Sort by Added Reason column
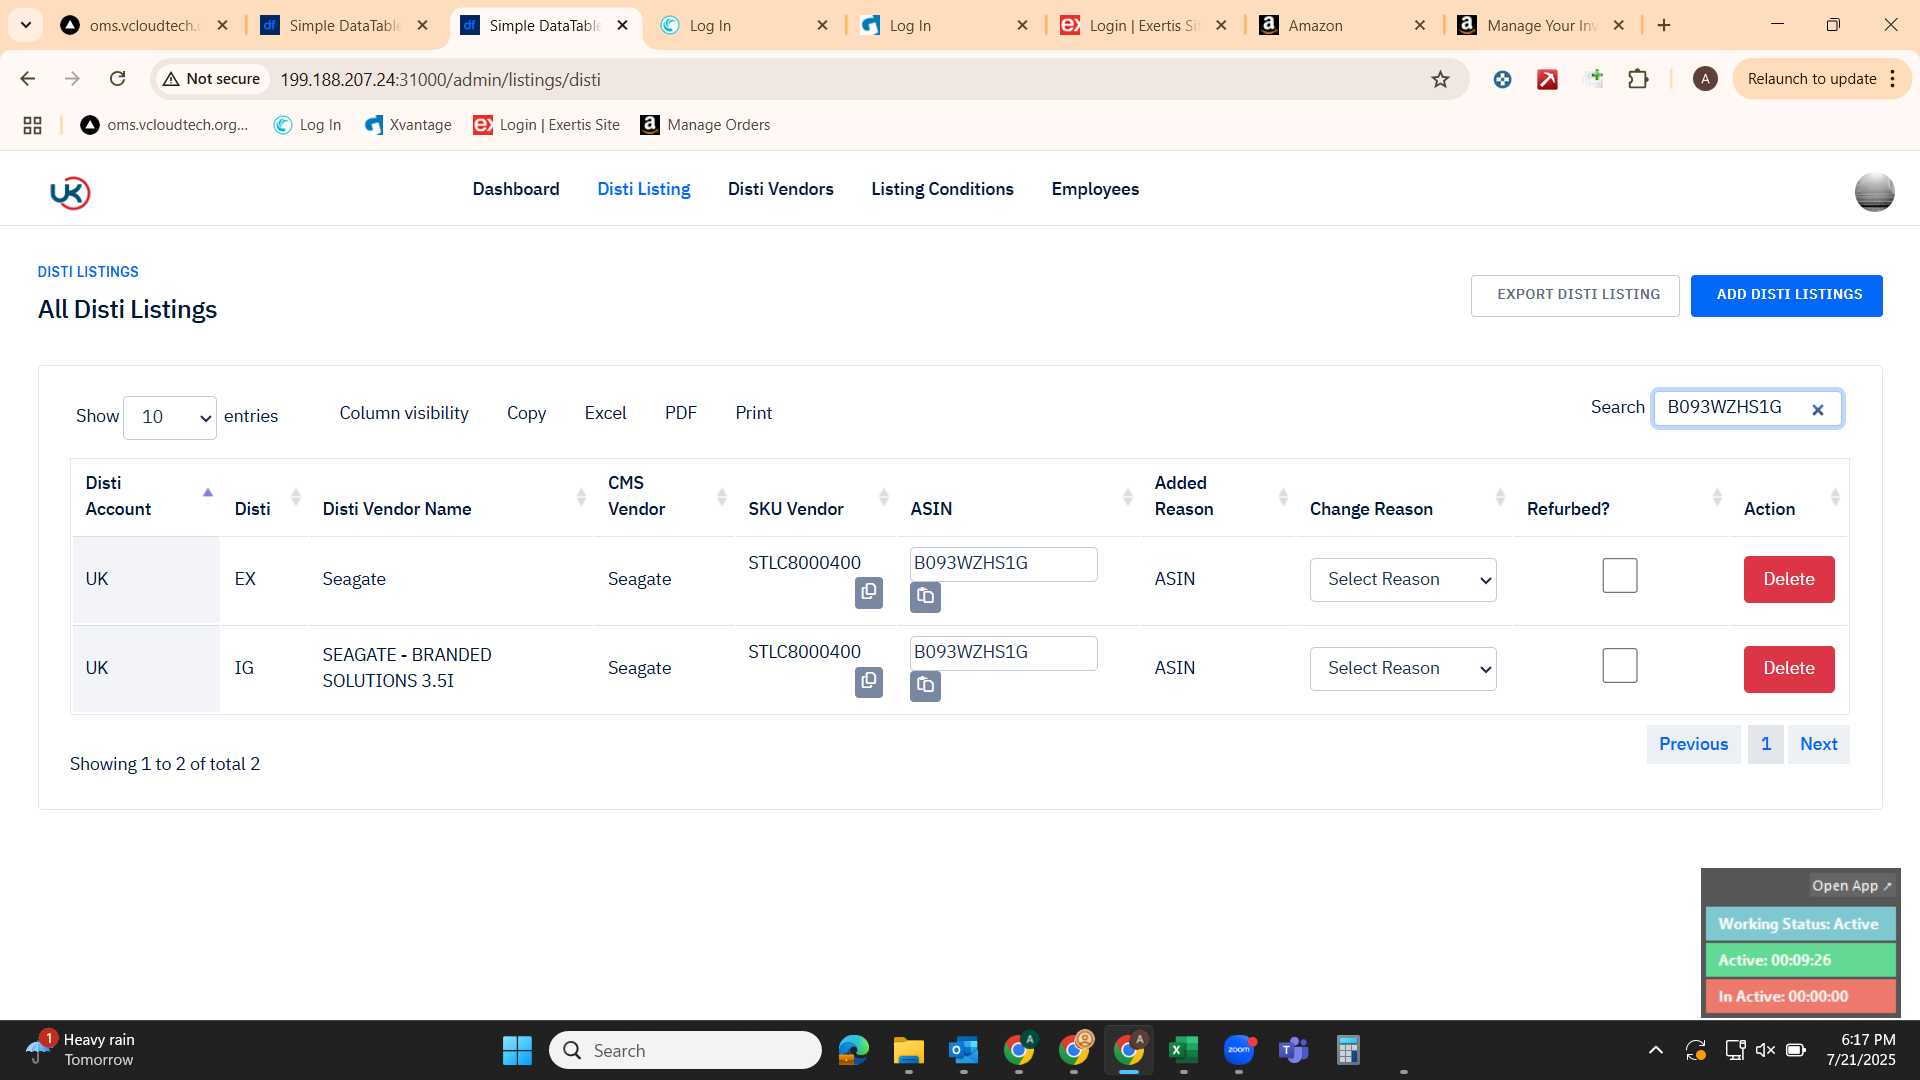1920x1080 pixels. [x=1218, y=496]
